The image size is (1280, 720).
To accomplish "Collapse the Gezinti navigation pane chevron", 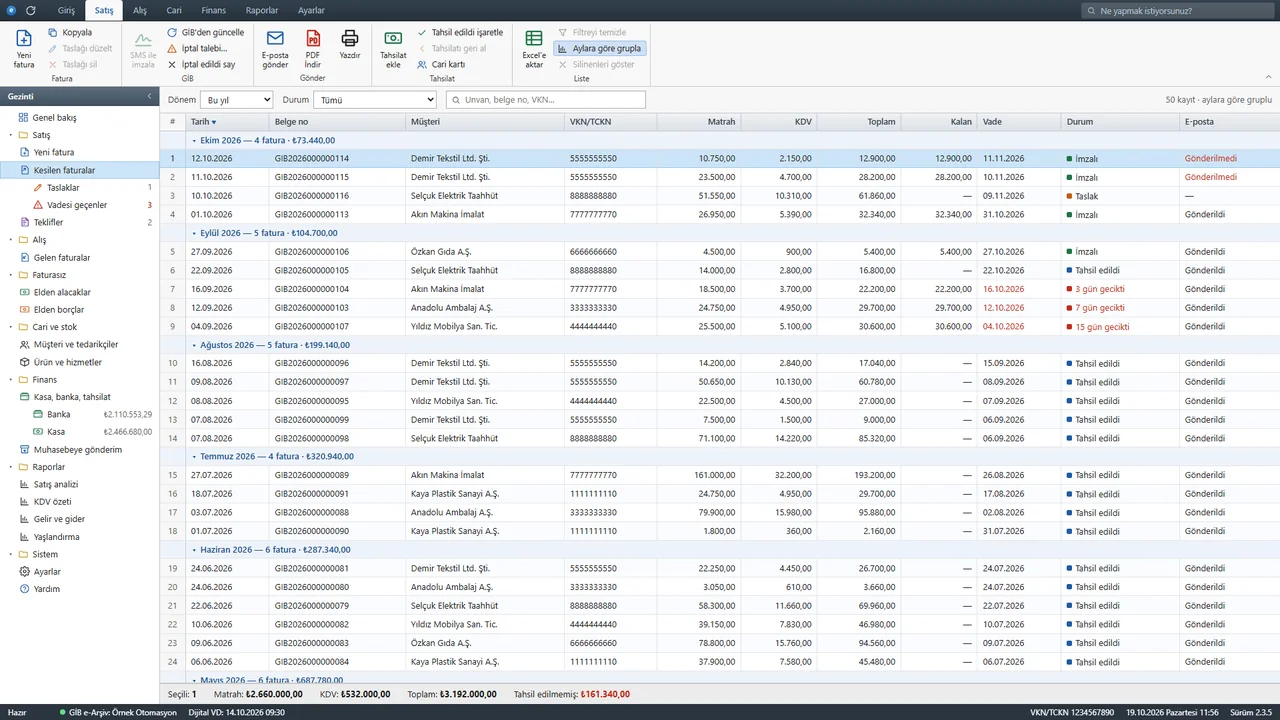I will coord(149,96).
